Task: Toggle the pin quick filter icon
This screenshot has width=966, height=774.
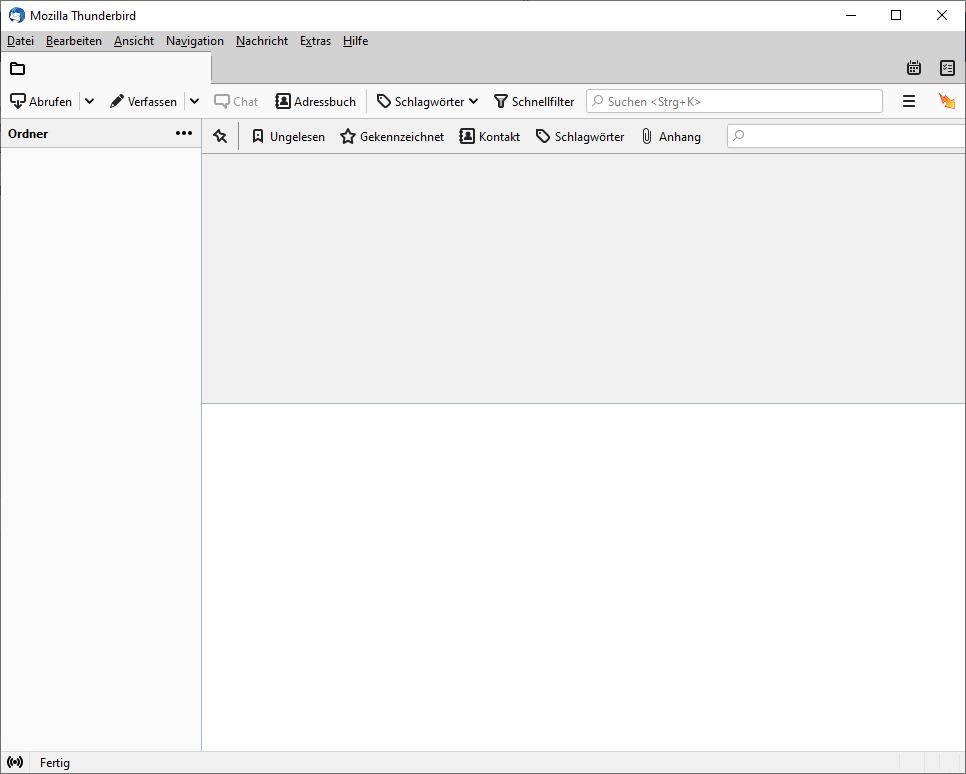Action: [x=220, y=136]
